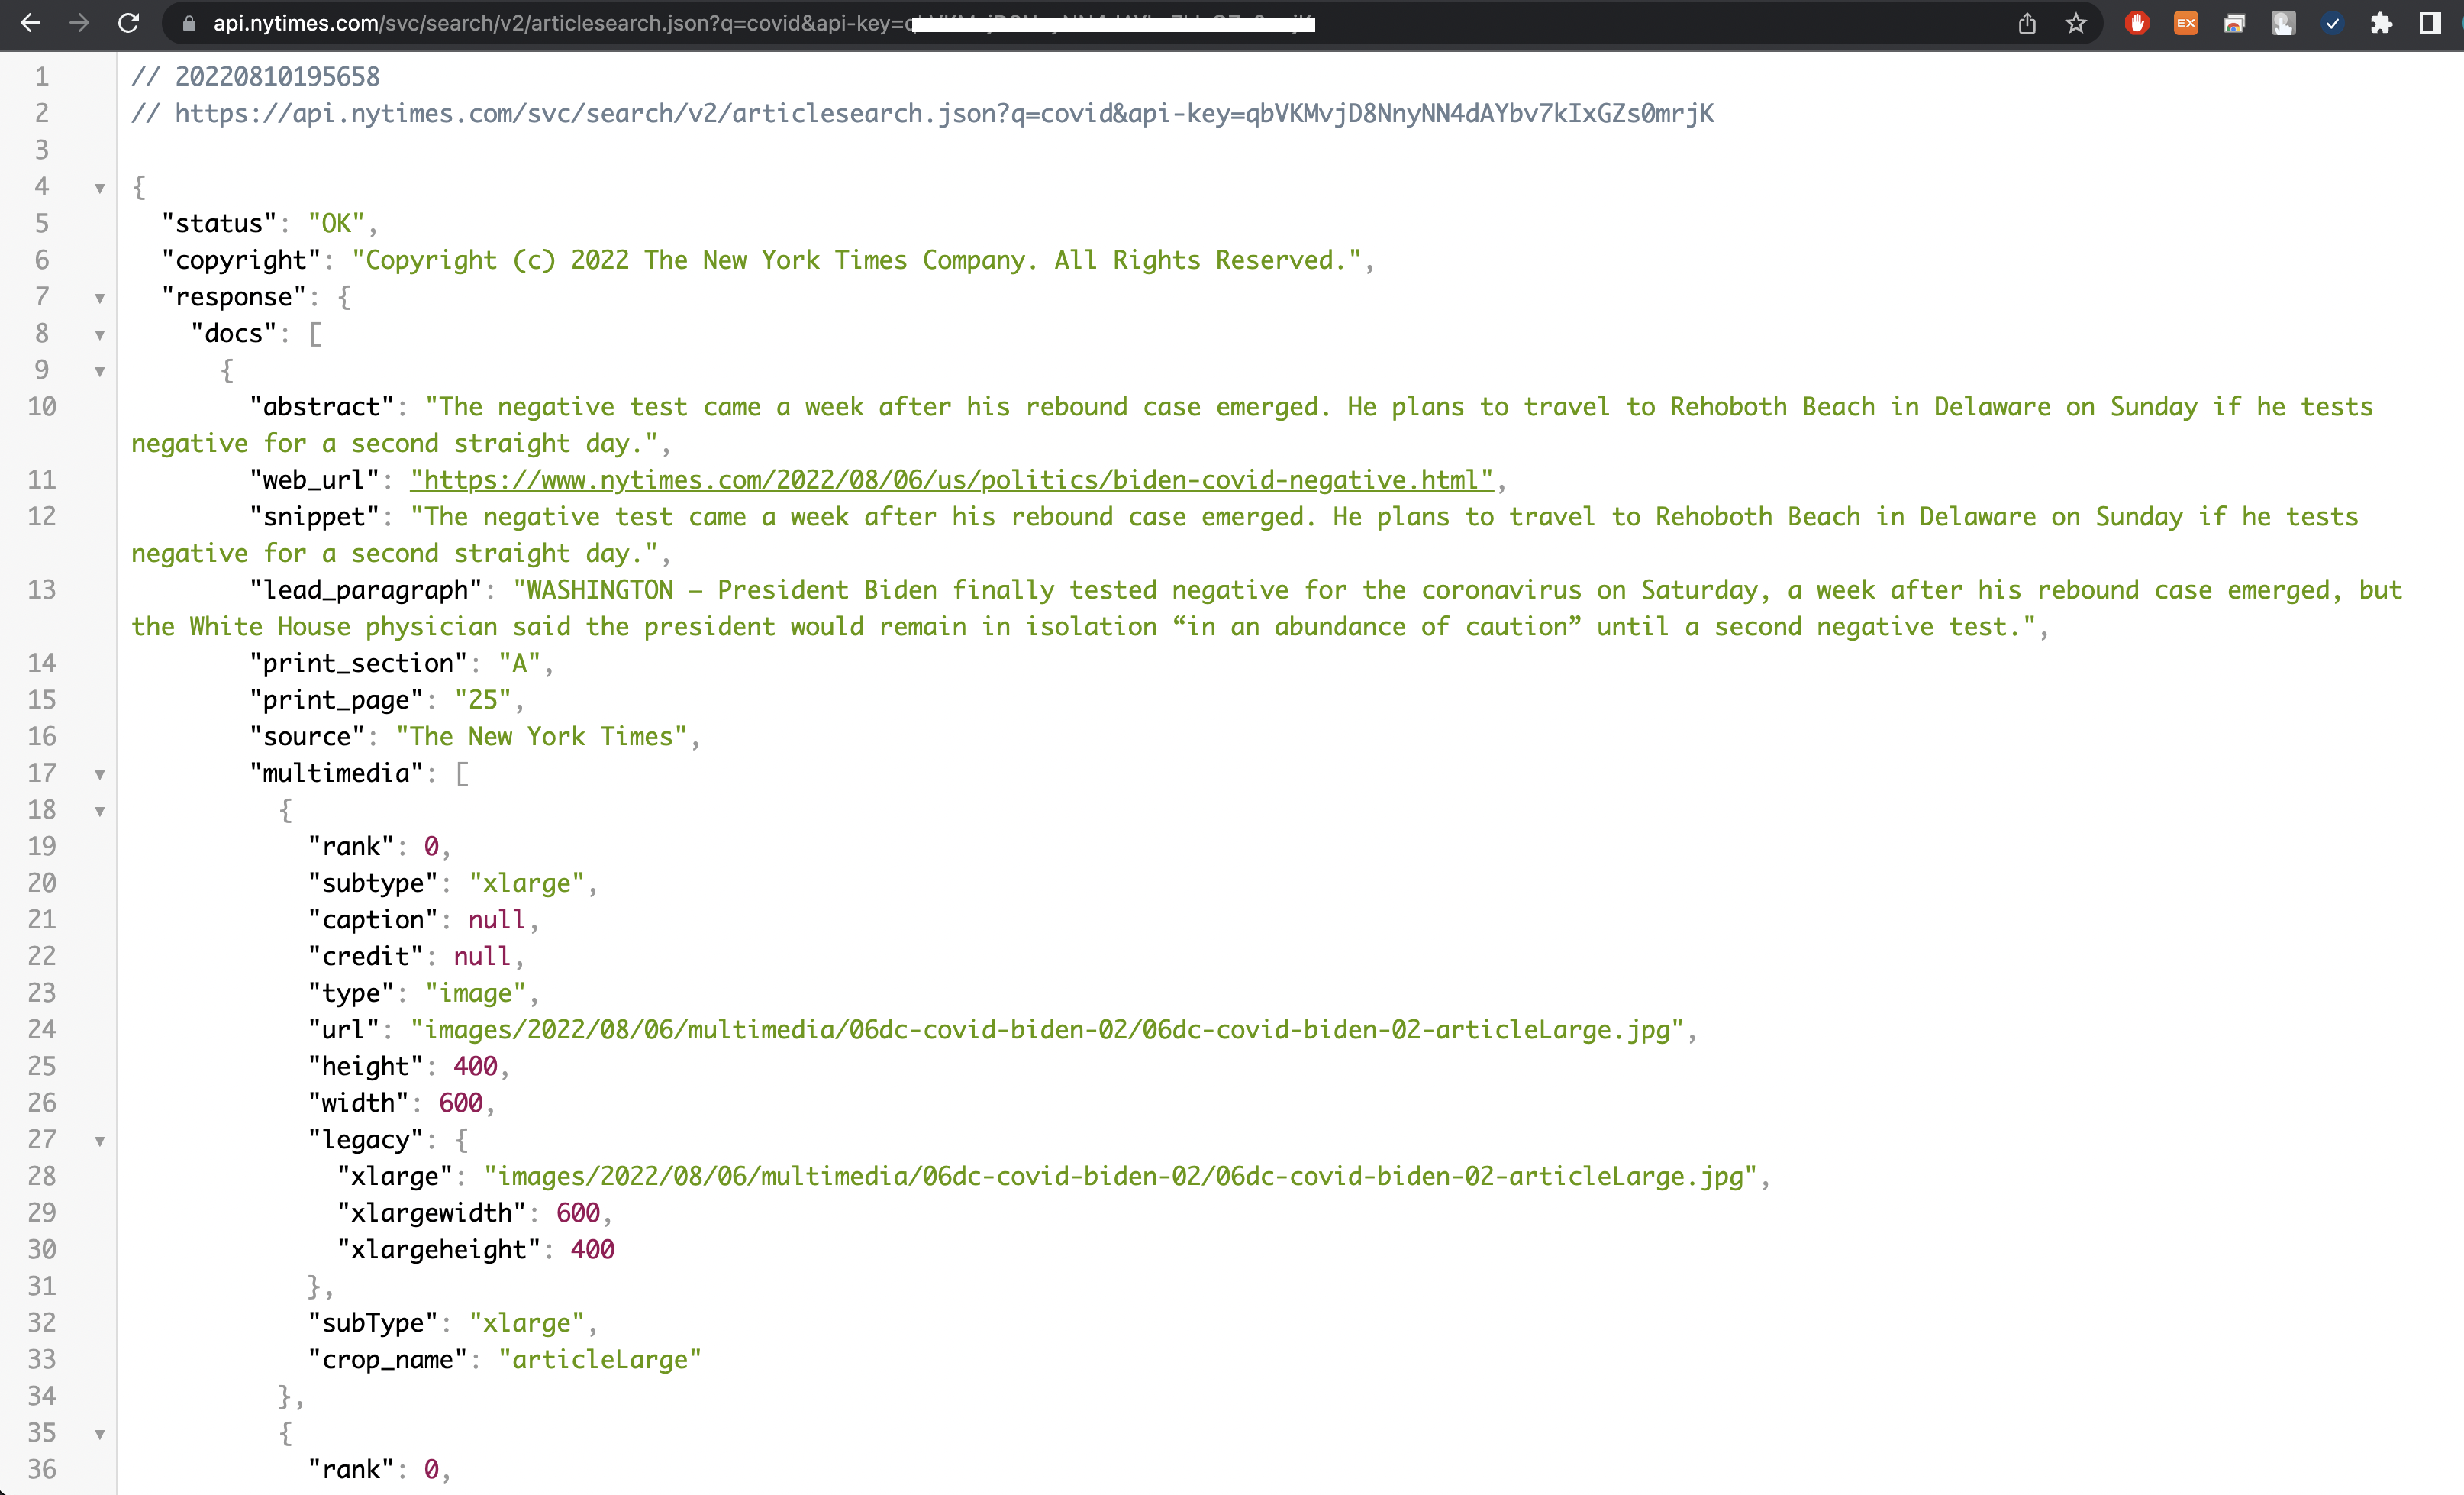Open the blue checkmark extension
This screenshot has width=2464, height=1495.
(x=2332, y=23)
